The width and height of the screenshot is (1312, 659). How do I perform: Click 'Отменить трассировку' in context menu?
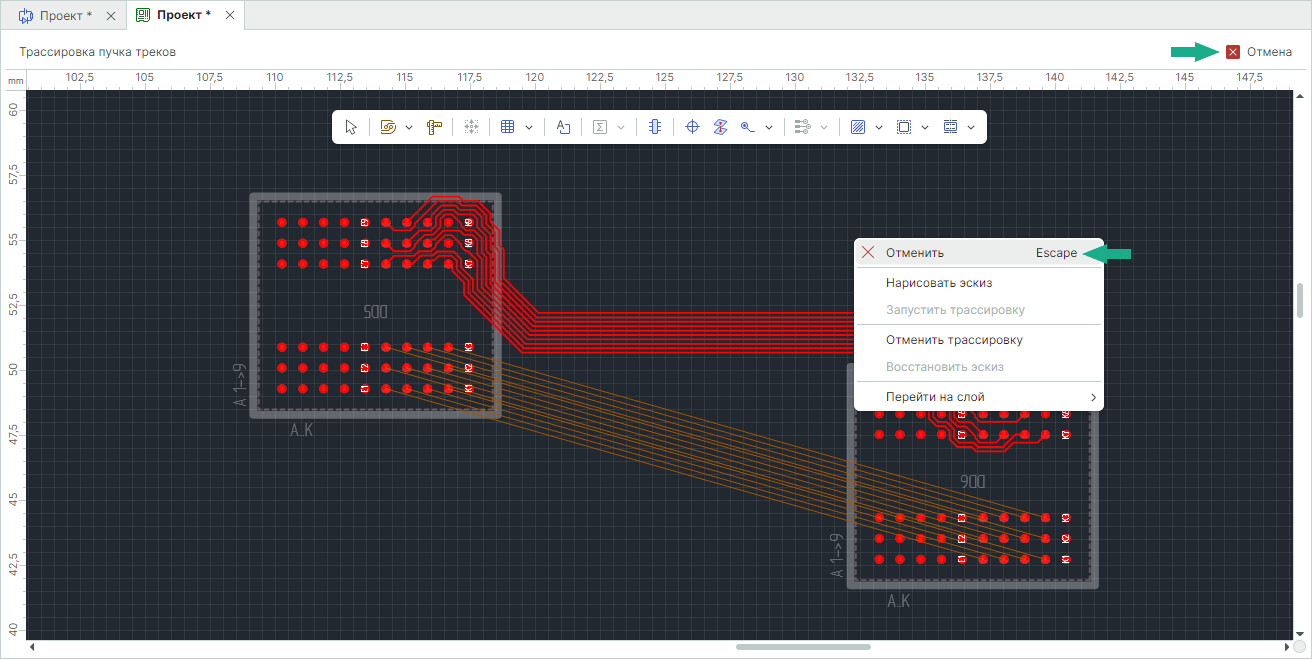pos(954,340)
